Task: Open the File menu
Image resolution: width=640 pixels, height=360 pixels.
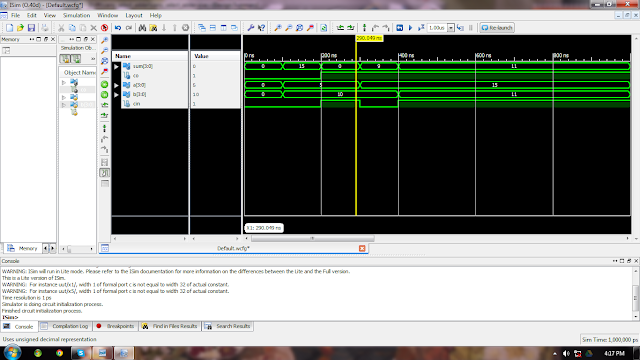Action: pyautogui.click(x=16, y=16)
